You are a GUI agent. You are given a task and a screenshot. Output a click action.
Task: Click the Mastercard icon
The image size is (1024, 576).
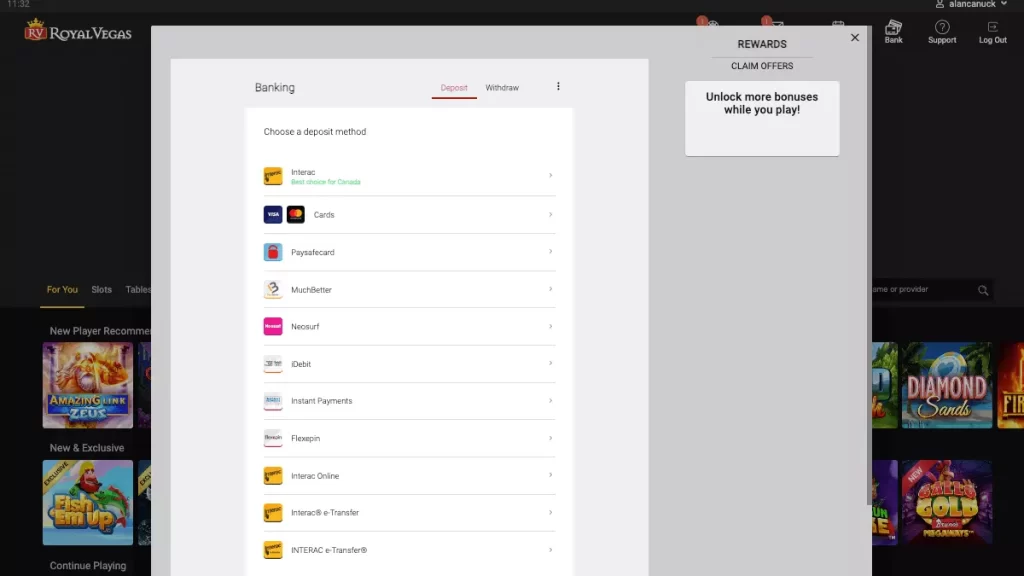click(x=296, y=214)
